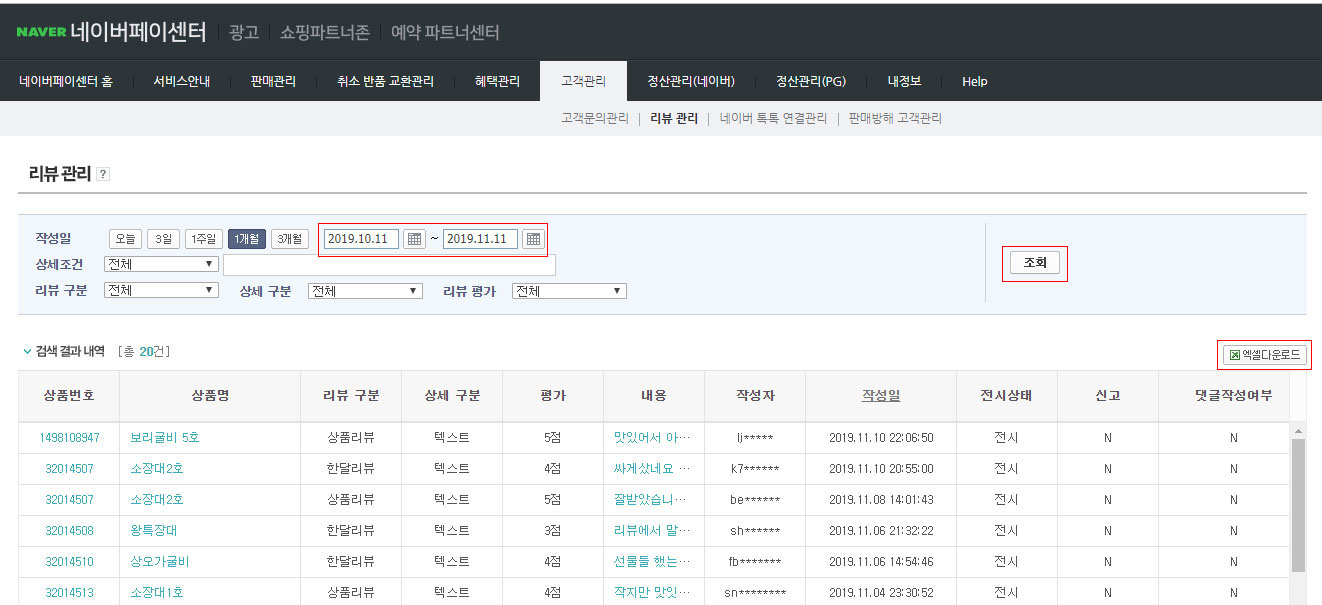Click the help question mark beside 리뷰 관리
The width and height of the screenshot is (1322, 605).
click(x=103, y=175)
